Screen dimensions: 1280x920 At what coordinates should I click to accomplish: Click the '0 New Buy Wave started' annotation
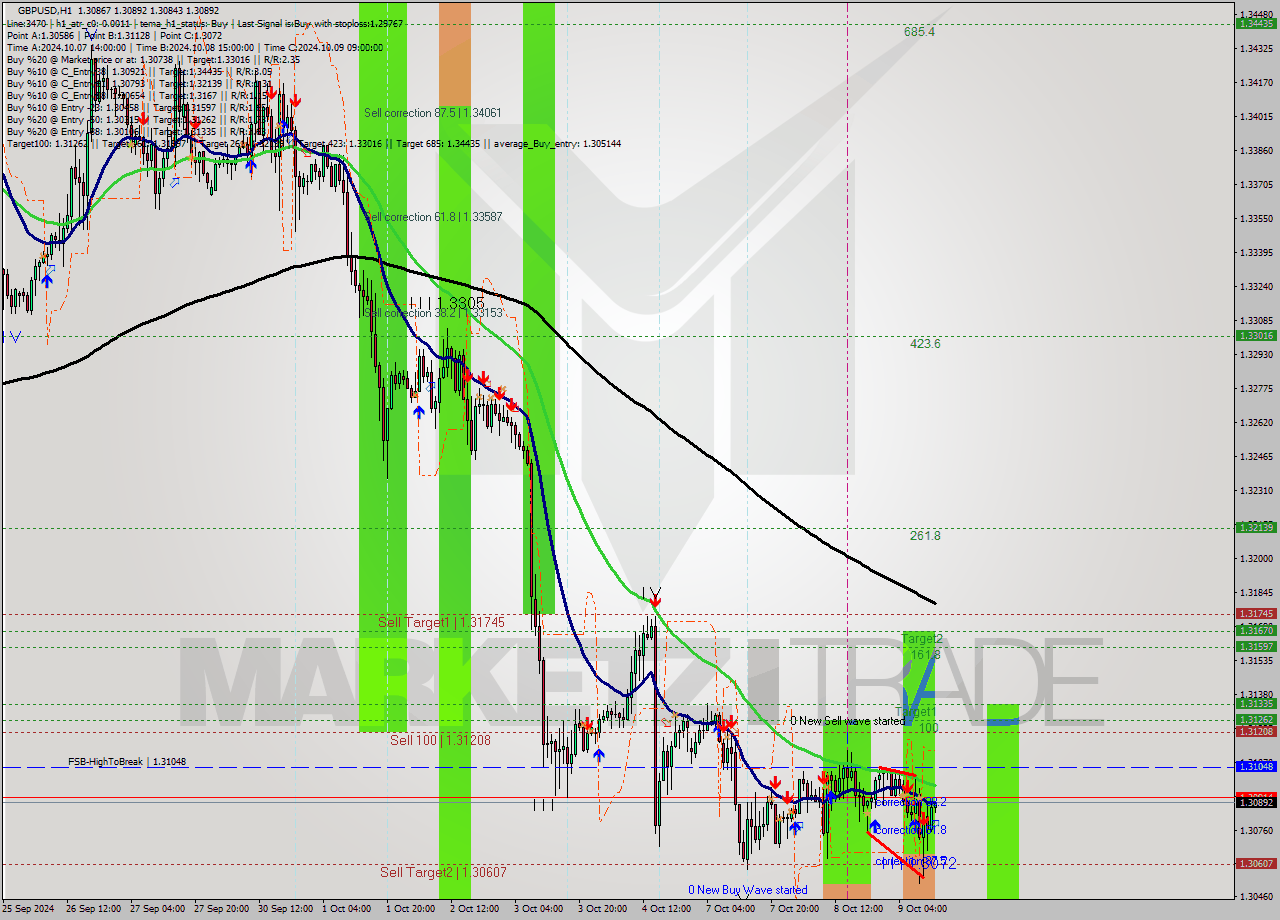pos(747,890)
